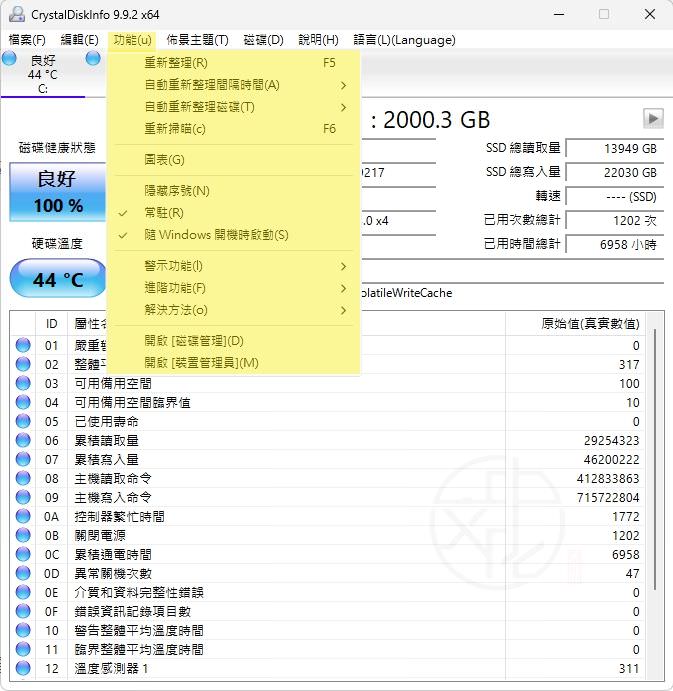Click the 1202 次 power-on count field

(614, 220)
